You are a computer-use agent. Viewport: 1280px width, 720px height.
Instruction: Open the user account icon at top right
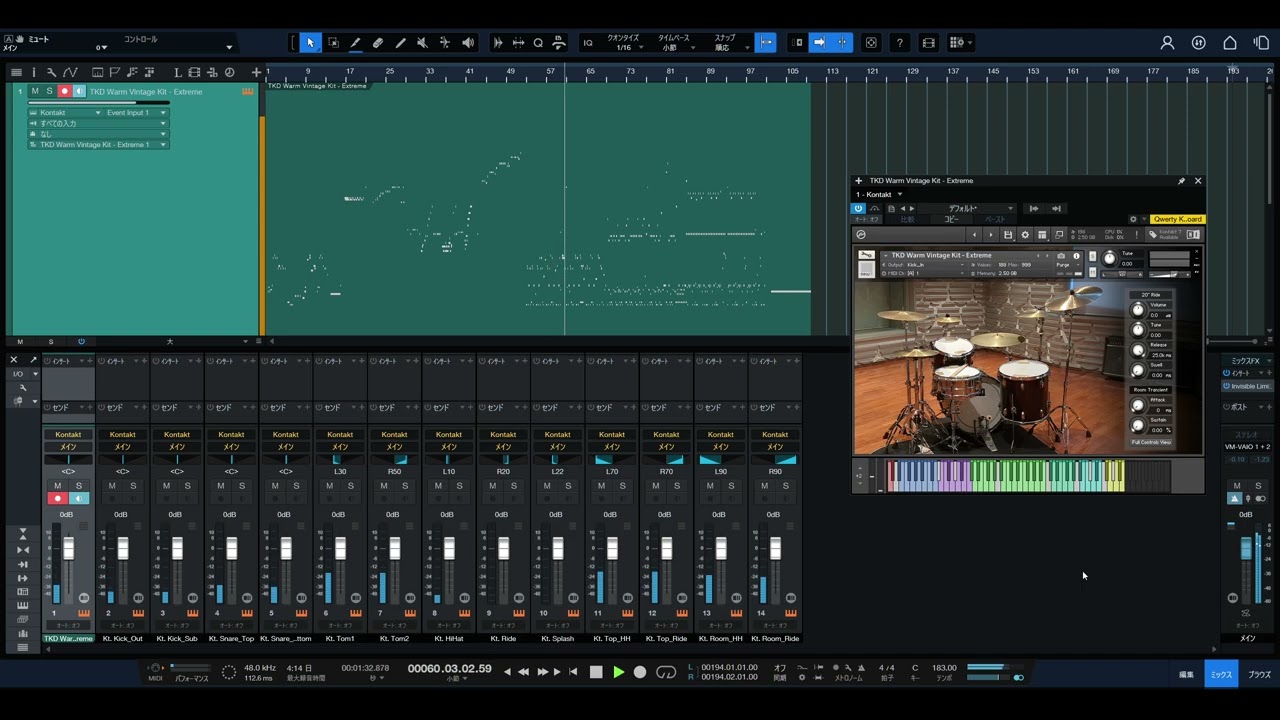tap(1167, 43)
